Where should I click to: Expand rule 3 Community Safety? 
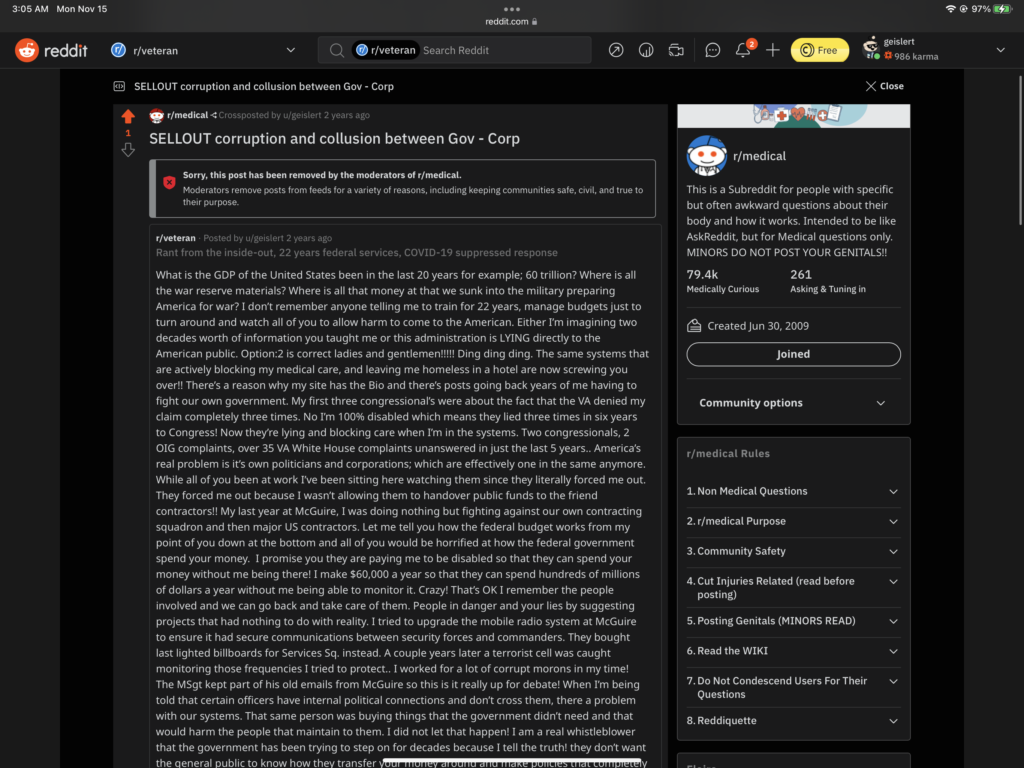coord(793,551)
